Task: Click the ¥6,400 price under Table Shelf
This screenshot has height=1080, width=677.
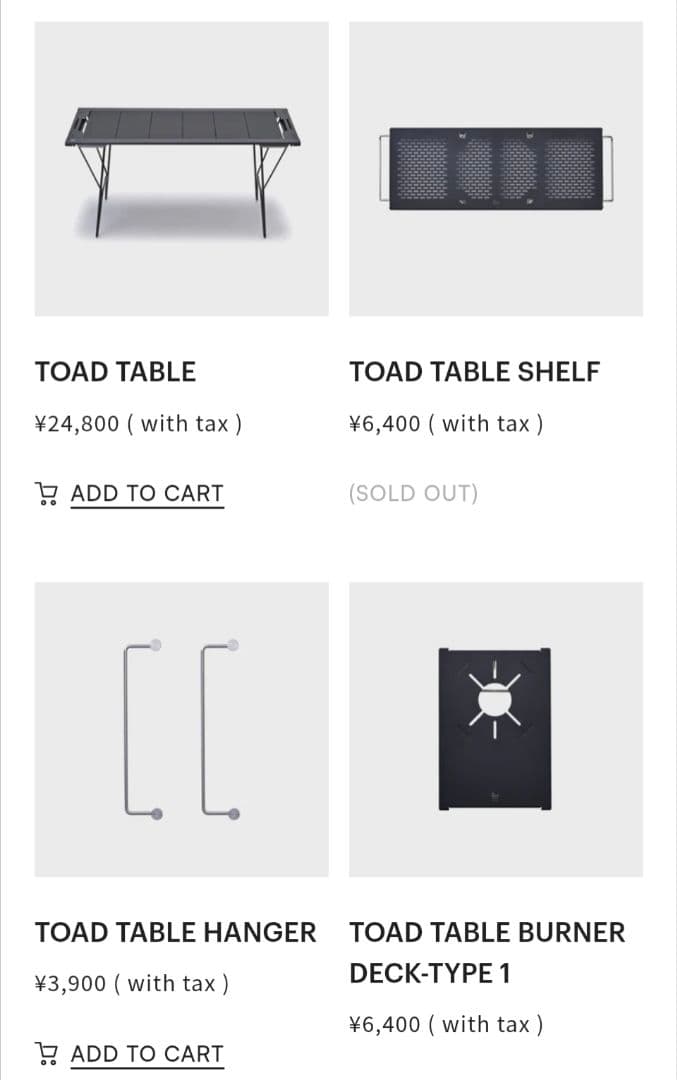Action: point(385,424)
